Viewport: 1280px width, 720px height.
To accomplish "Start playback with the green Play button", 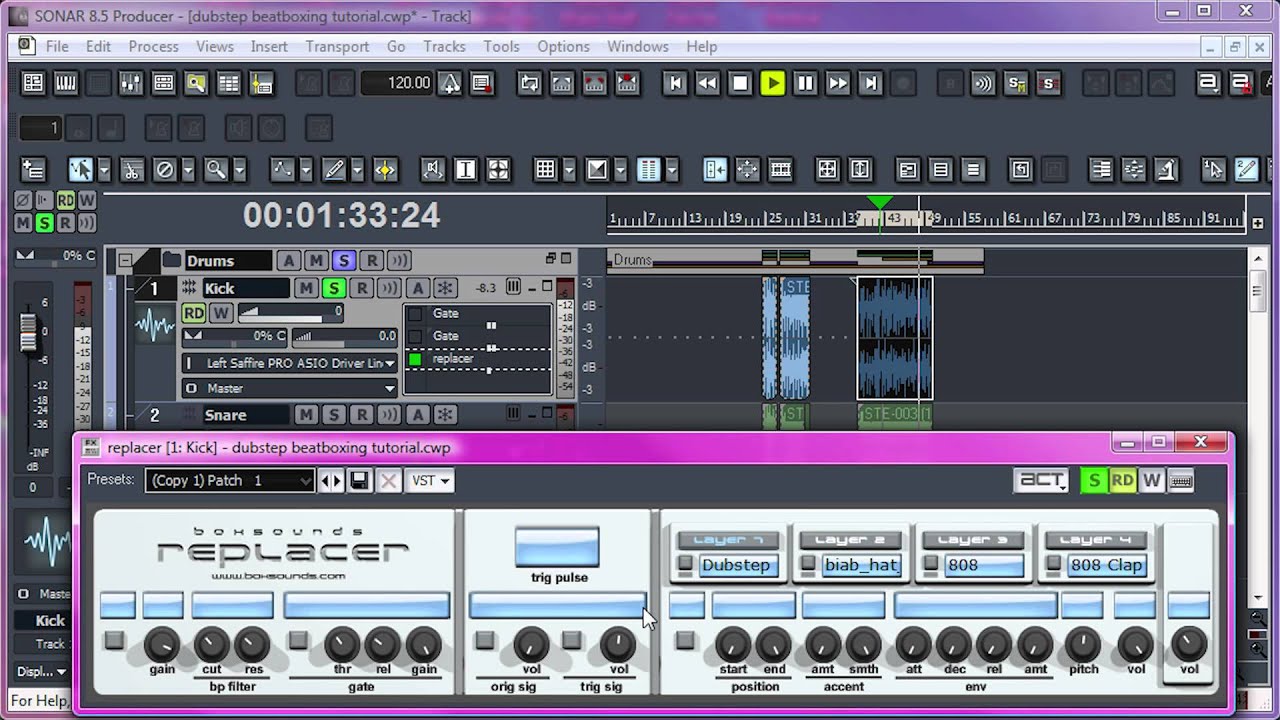I will pos(772,83).
